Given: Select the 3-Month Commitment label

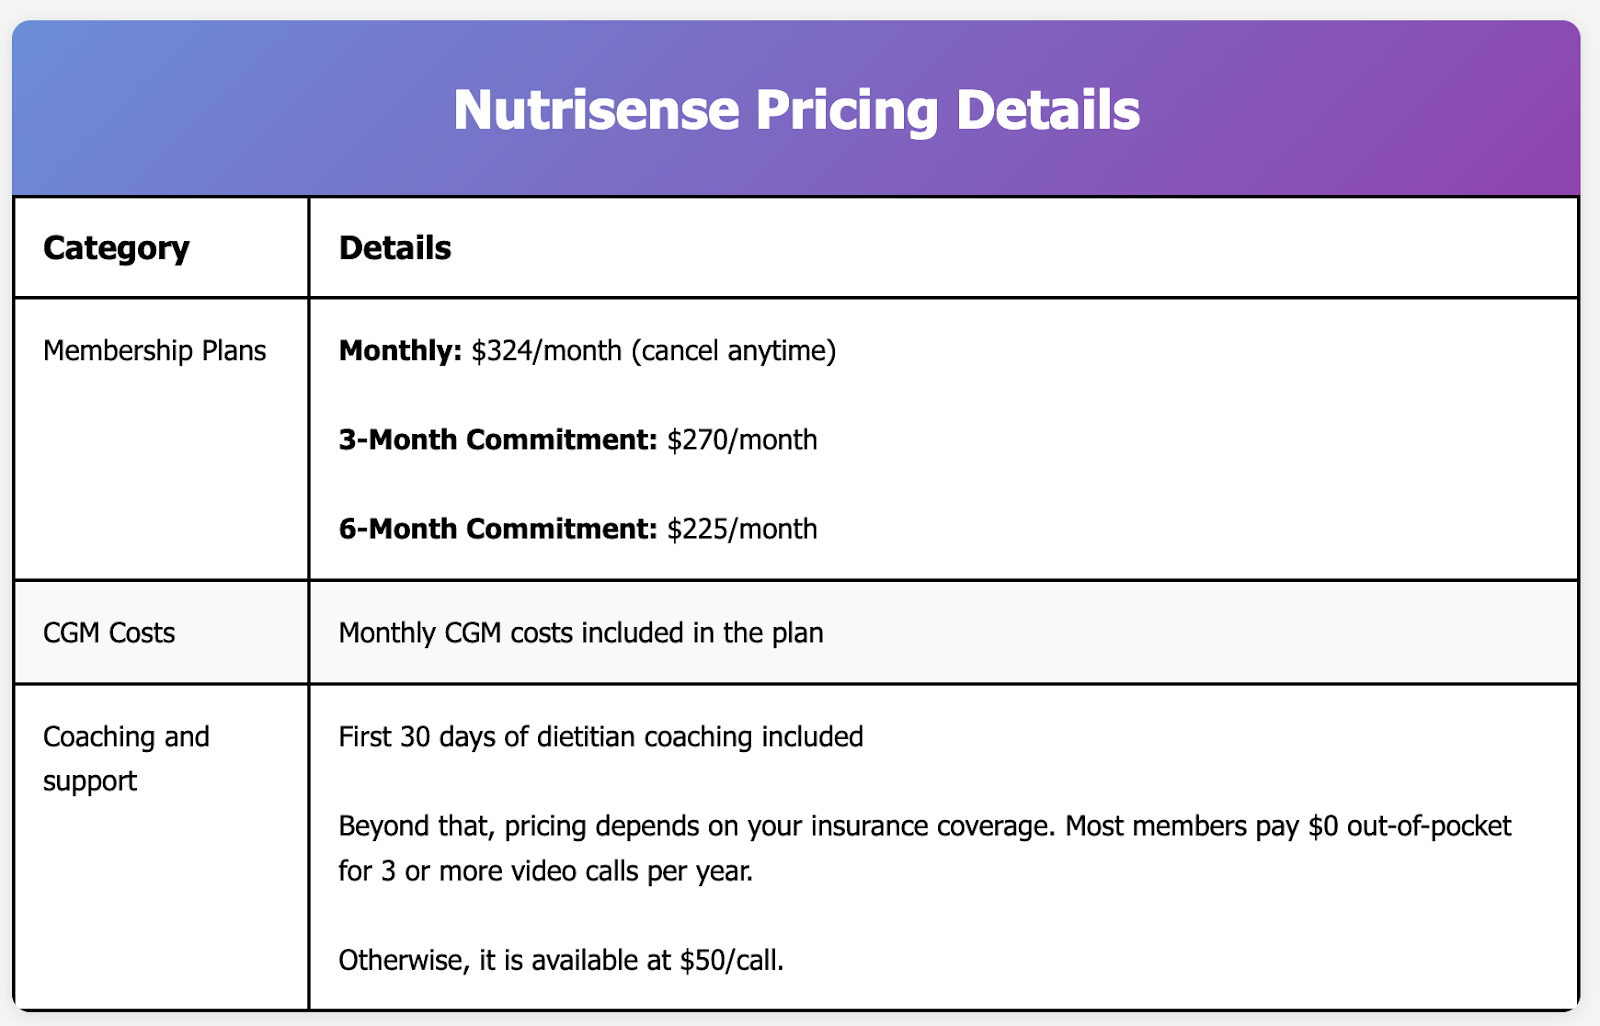Looking at the screenshot, I should [498, 440].
